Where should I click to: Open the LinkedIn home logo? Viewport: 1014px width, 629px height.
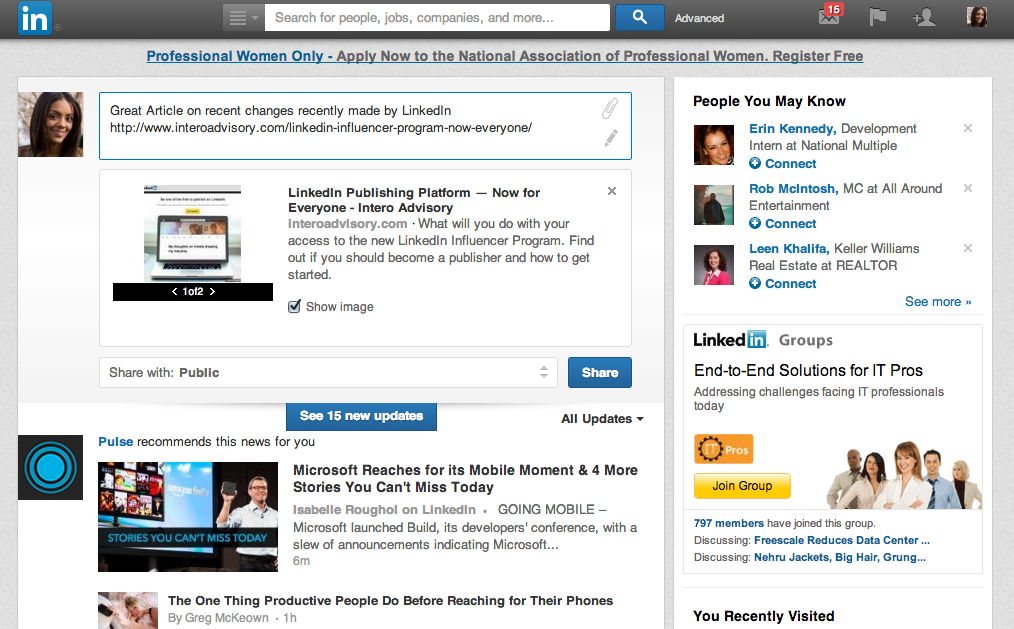(x=35, y=18)
